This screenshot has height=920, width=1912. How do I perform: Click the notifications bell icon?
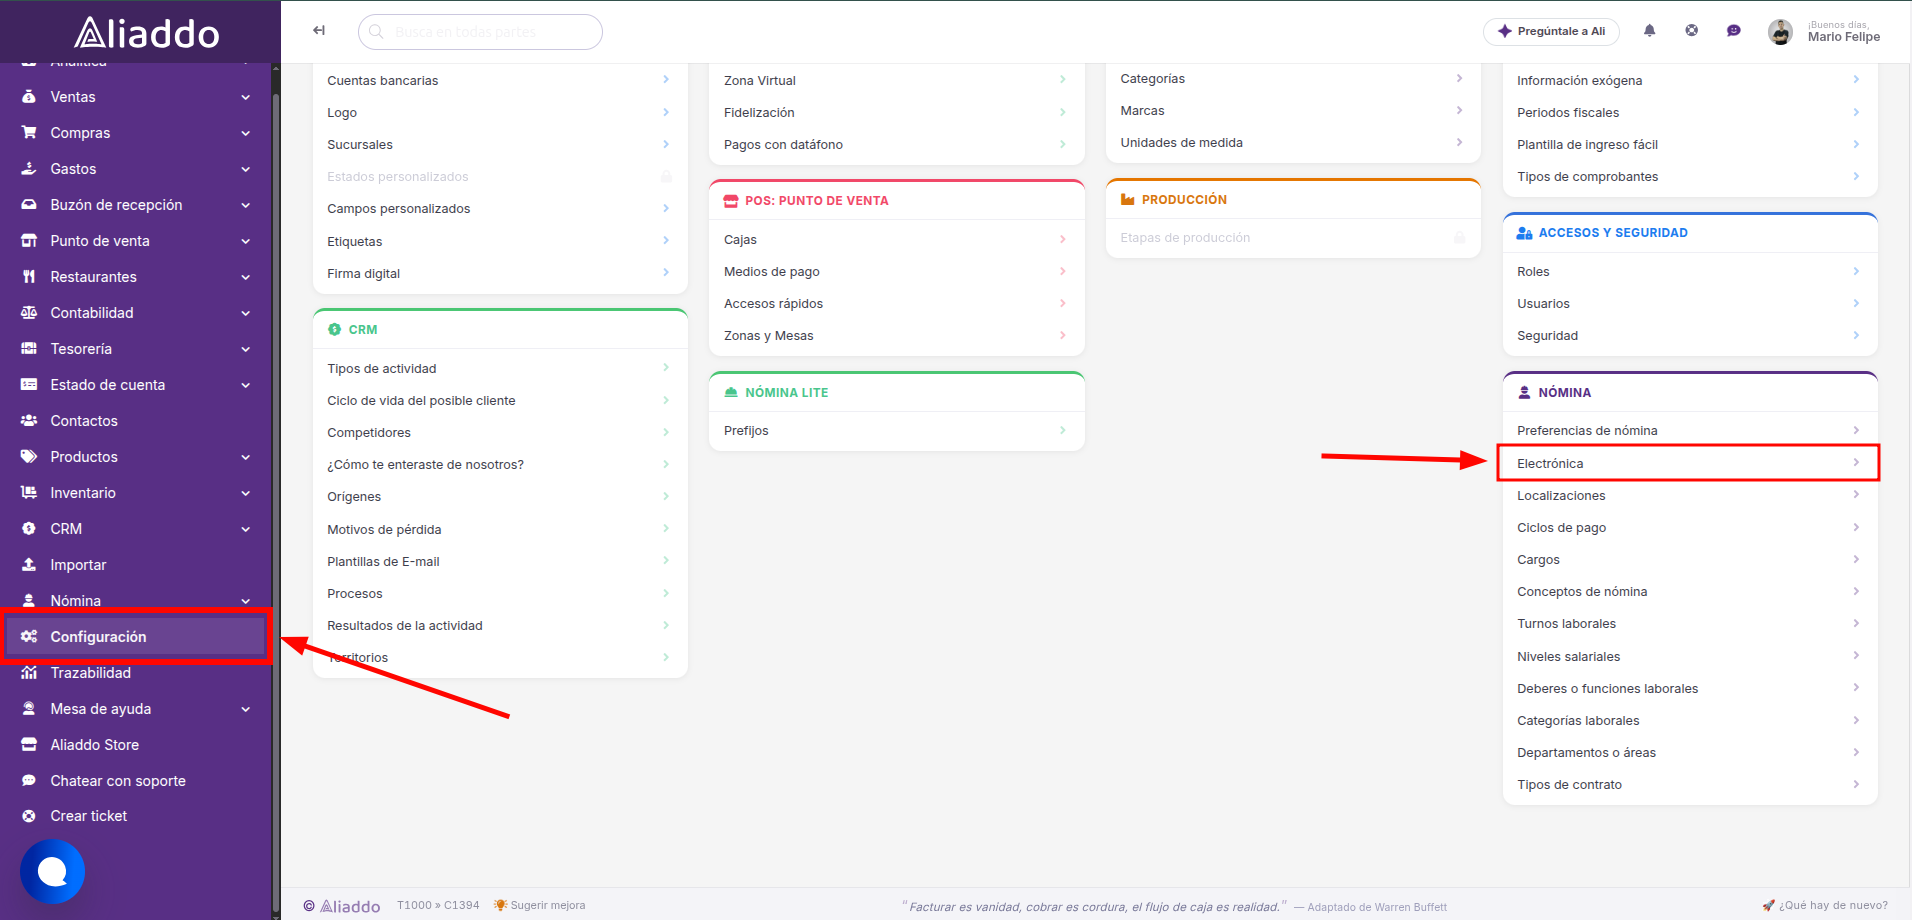tap(1650, 31)
